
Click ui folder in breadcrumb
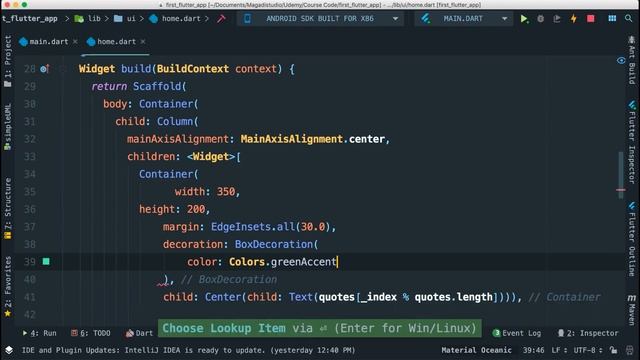point(125,19)
